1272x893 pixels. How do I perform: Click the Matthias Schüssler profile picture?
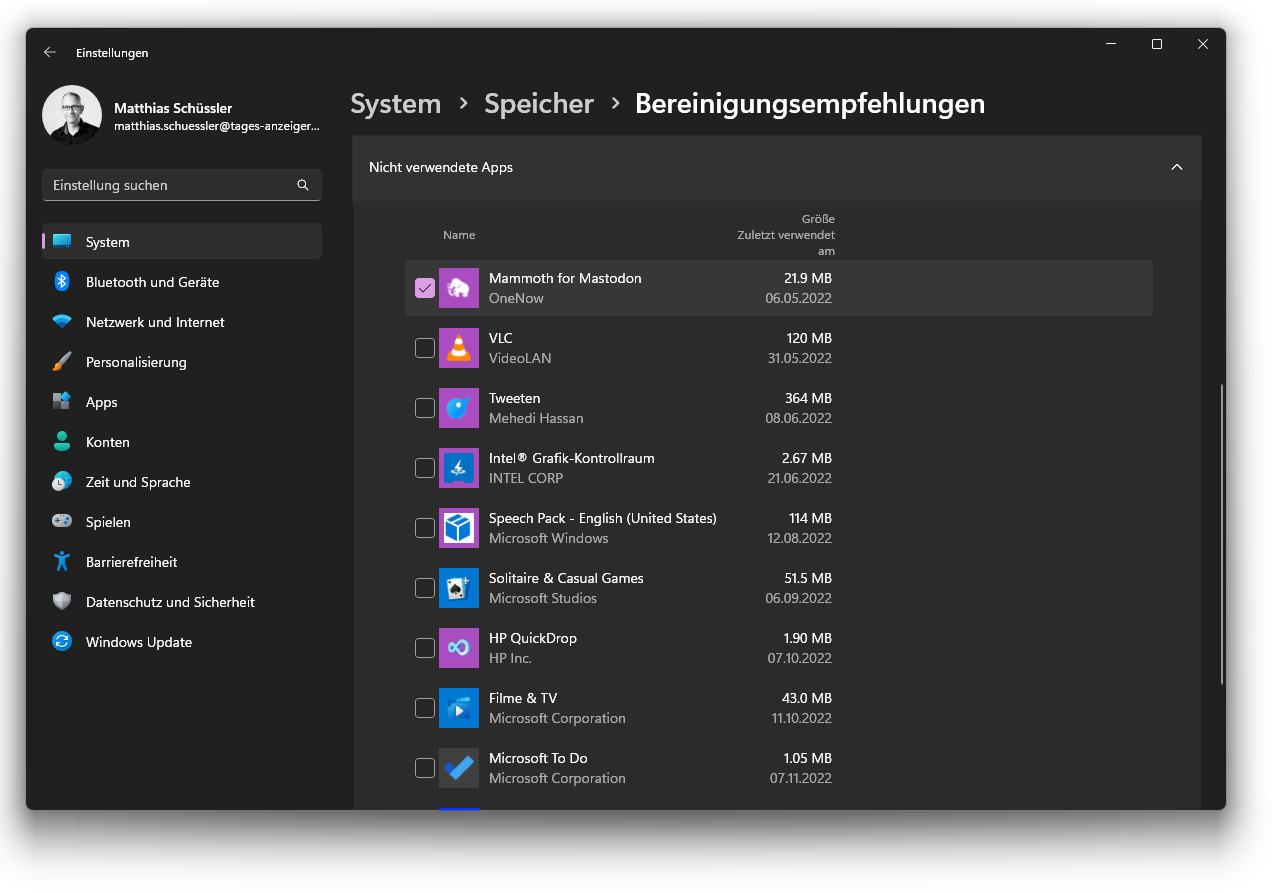coord(72,115)
